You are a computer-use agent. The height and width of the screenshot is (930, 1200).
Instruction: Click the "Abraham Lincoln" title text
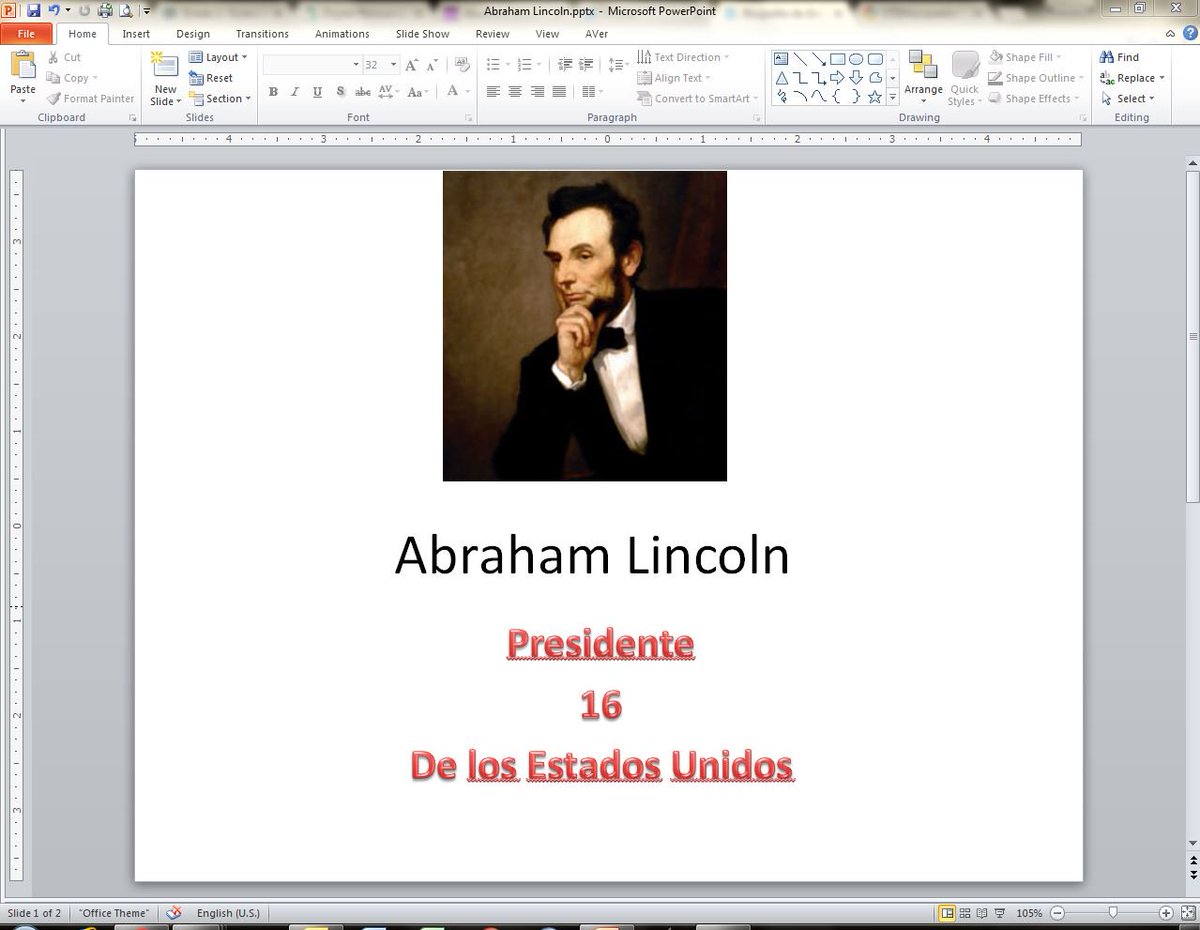coord(592,556)
